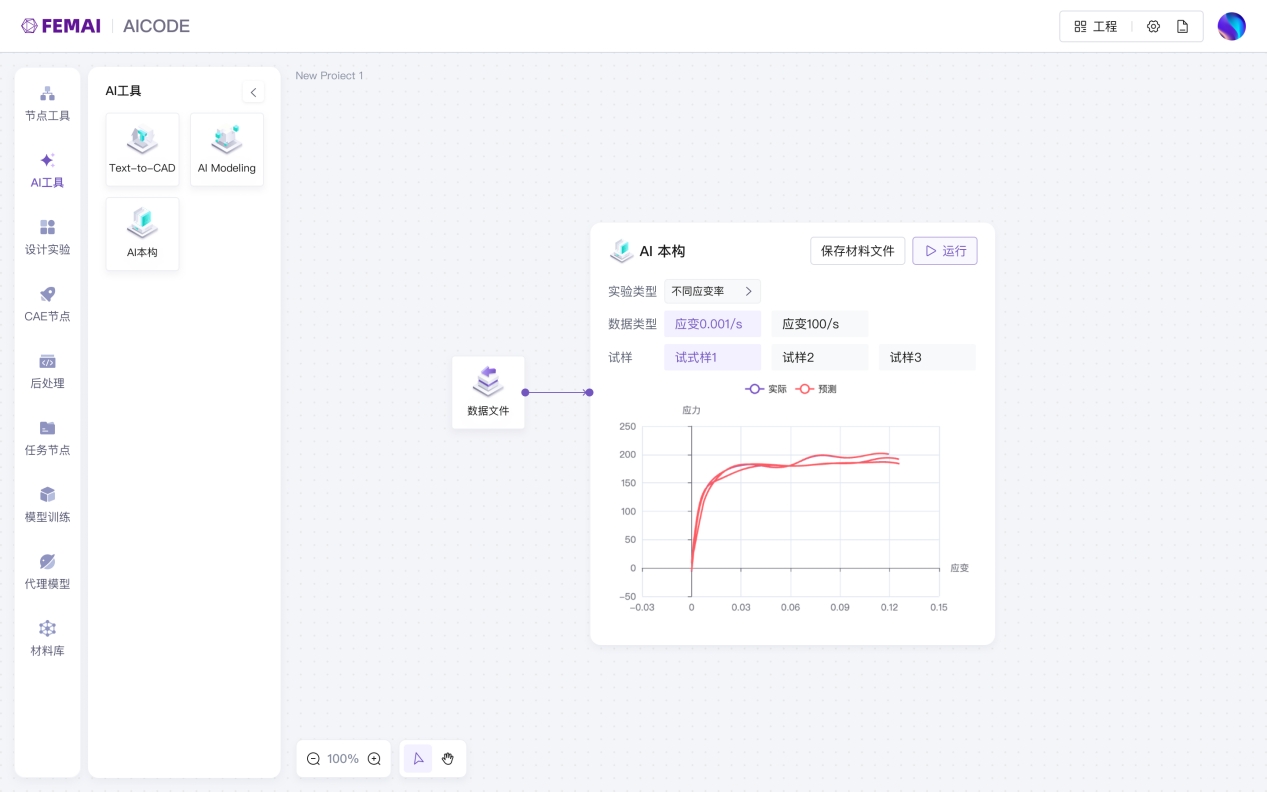Select the AI Modeling tool card
1267x792 pixels.
(227, 149)
